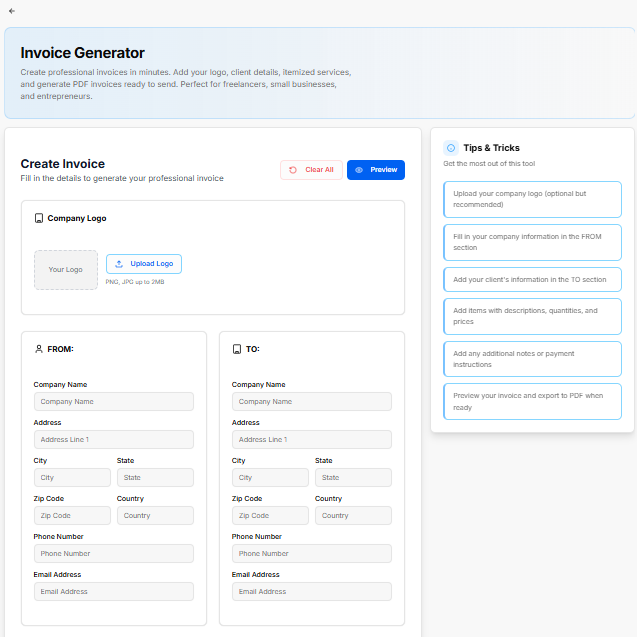Screen dimensions: 637x637
Task: Click the FROM section person icon
Action: tap(39, 349)
